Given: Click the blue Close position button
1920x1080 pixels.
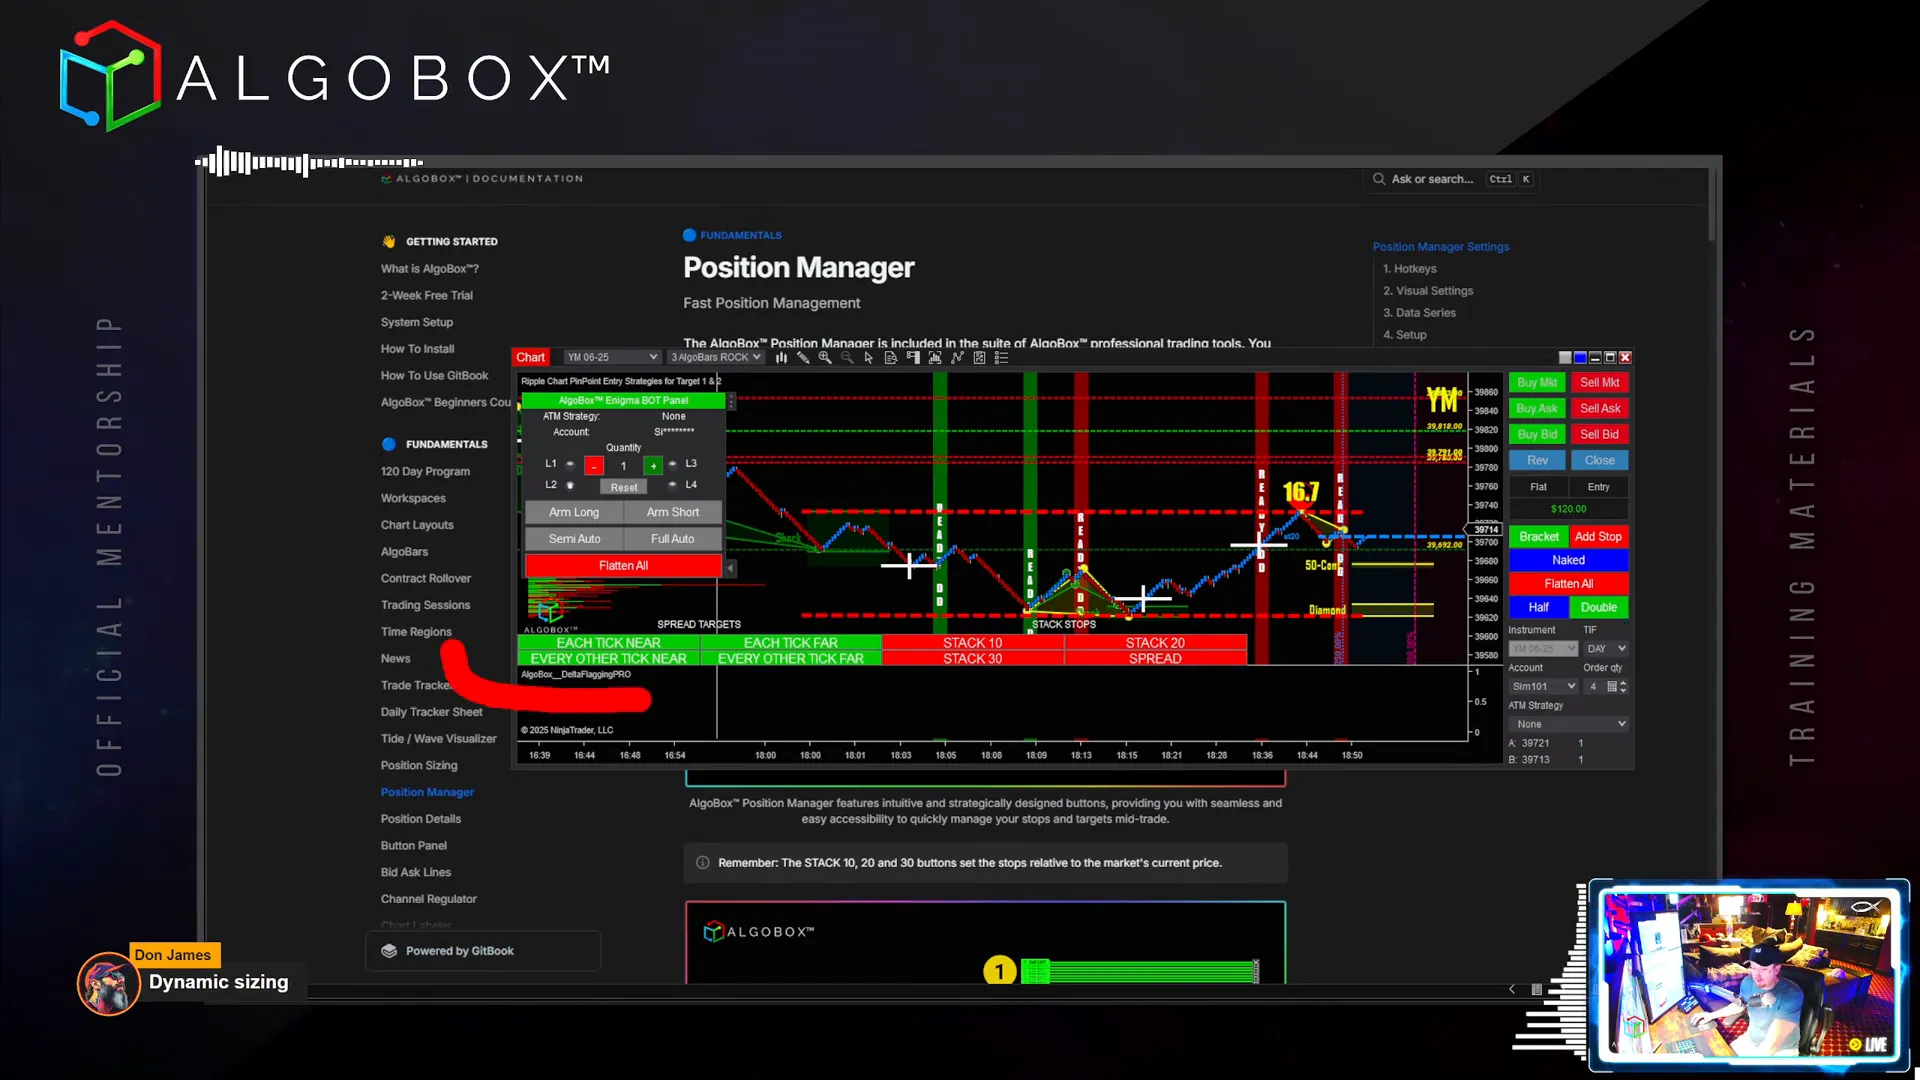Looking at the screenshot, I should coord(1600,461).
